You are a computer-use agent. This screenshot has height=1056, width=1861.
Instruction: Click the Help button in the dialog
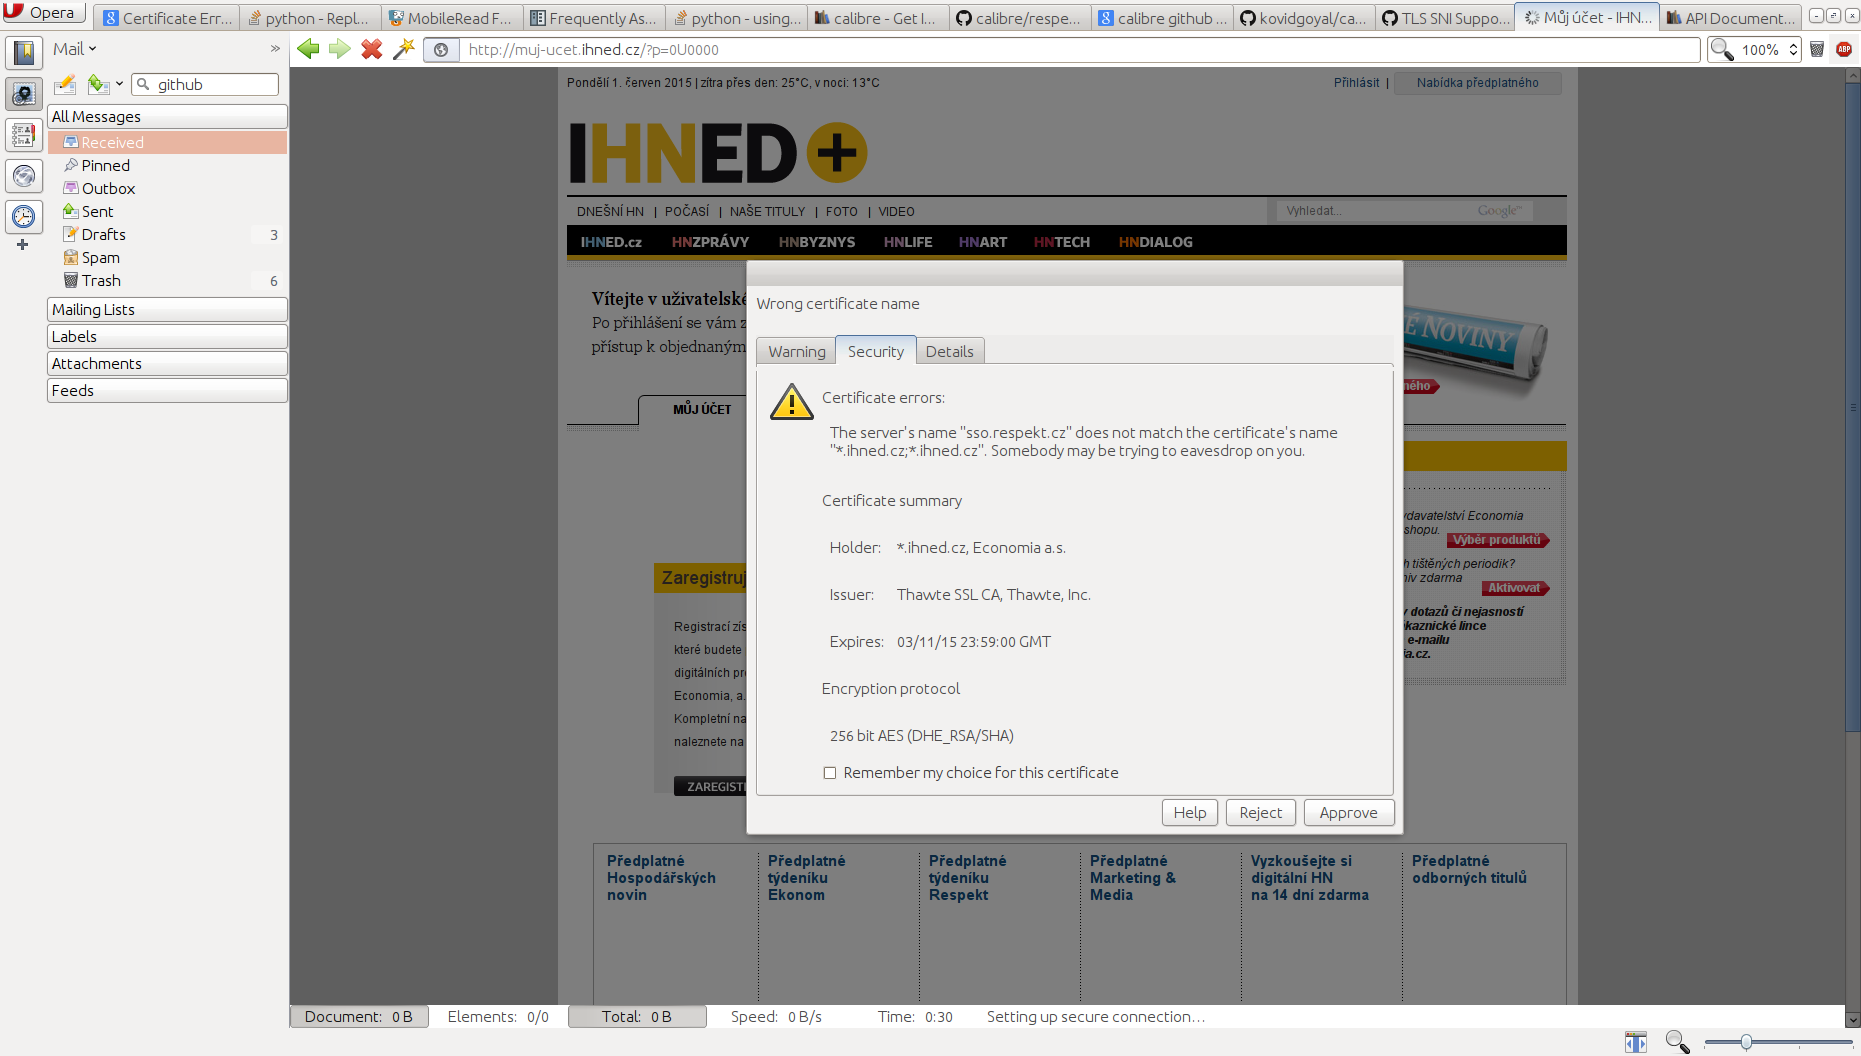coord(1190,813)
